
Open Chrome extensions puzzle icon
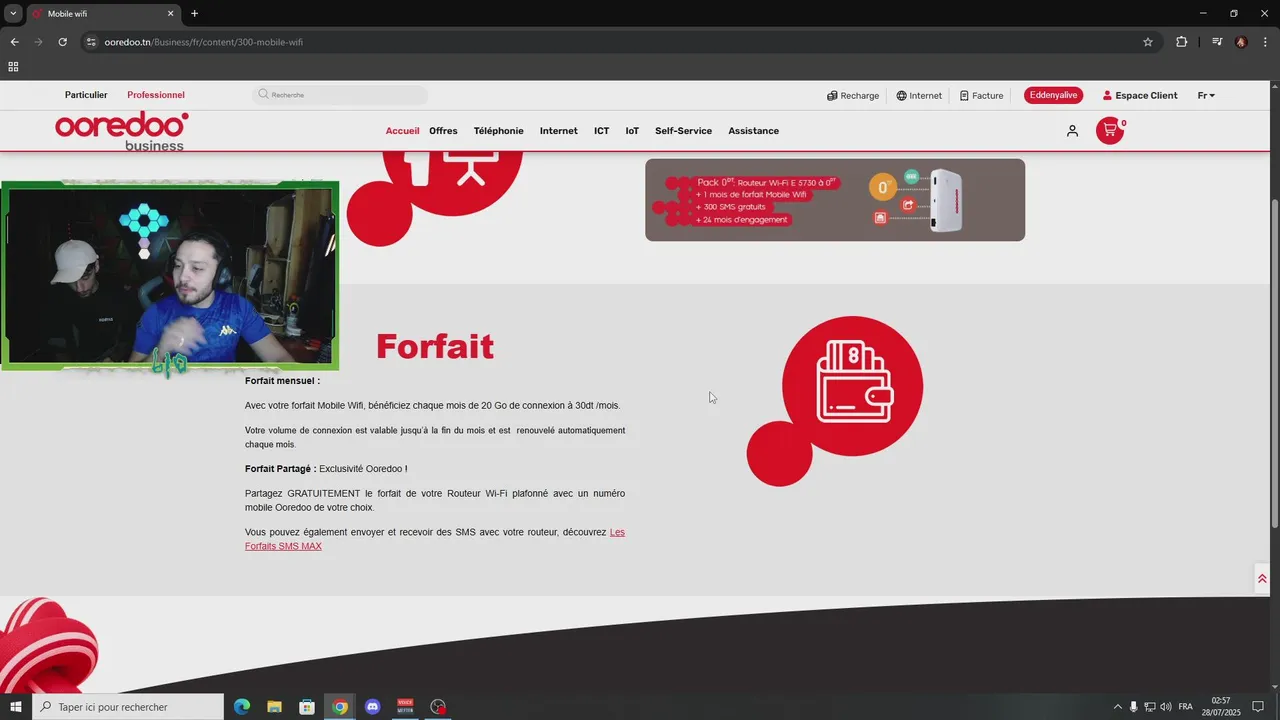pyautogui.click(x=1182, y=42)
